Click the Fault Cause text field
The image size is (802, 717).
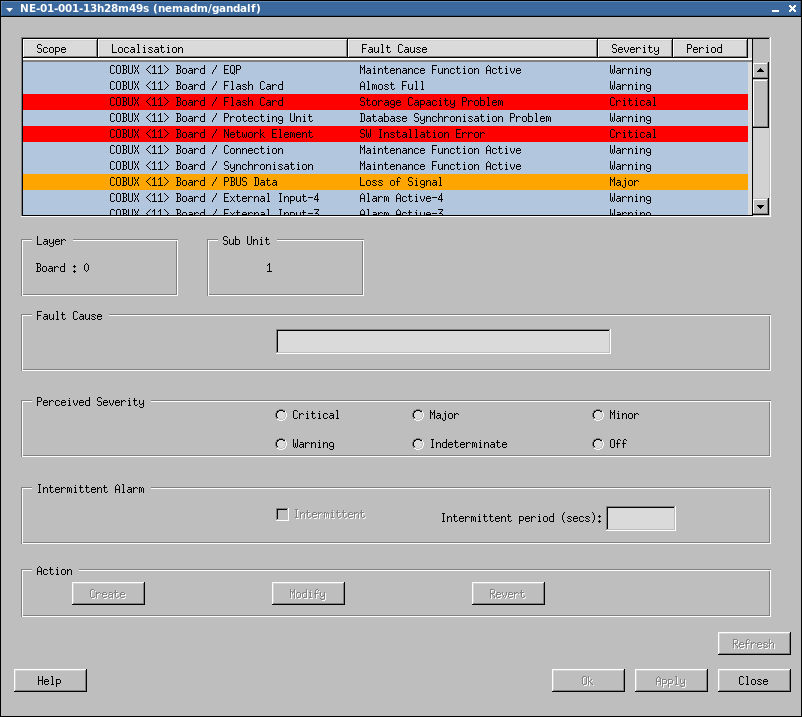443,342
